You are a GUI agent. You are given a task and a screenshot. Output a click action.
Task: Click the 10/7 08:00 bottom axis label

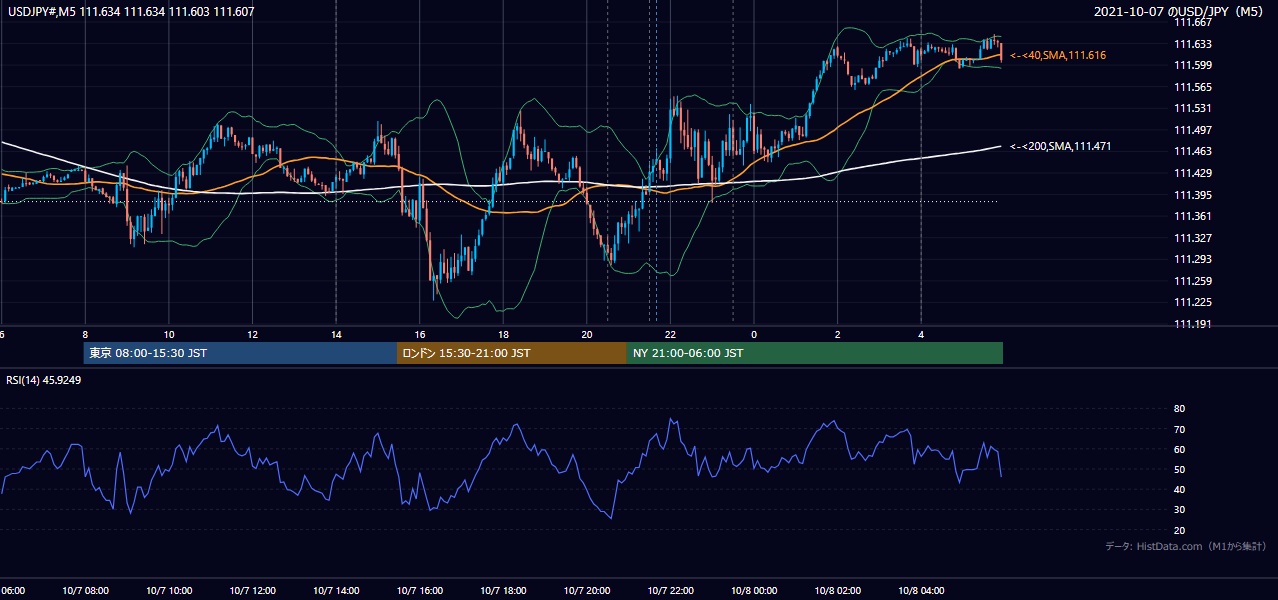(x=85, y=591)
